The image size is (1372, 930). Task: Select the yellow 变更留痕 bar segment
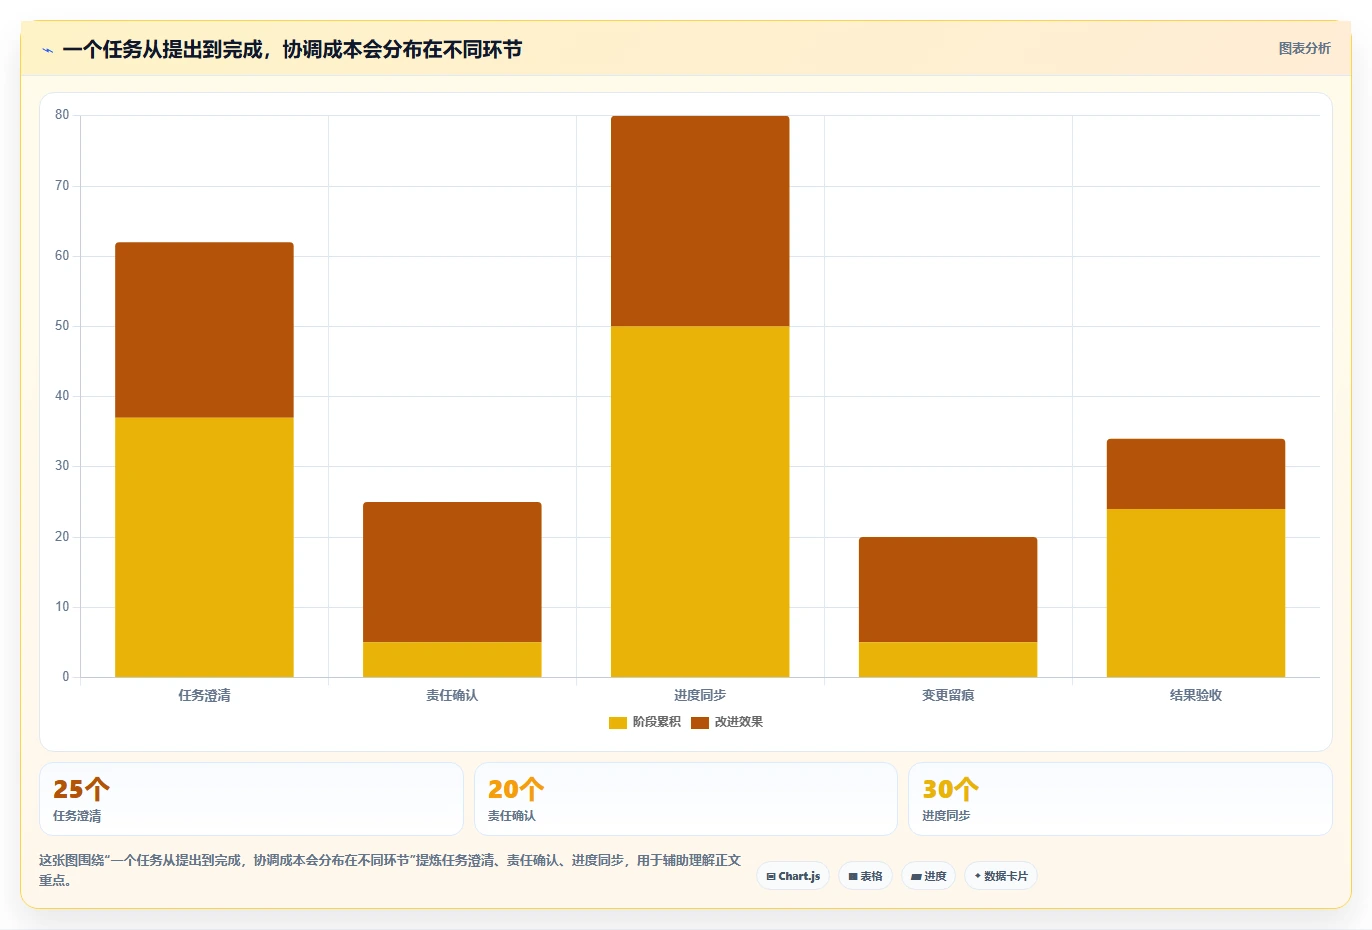pyautogui.click(x=948, y=660)
